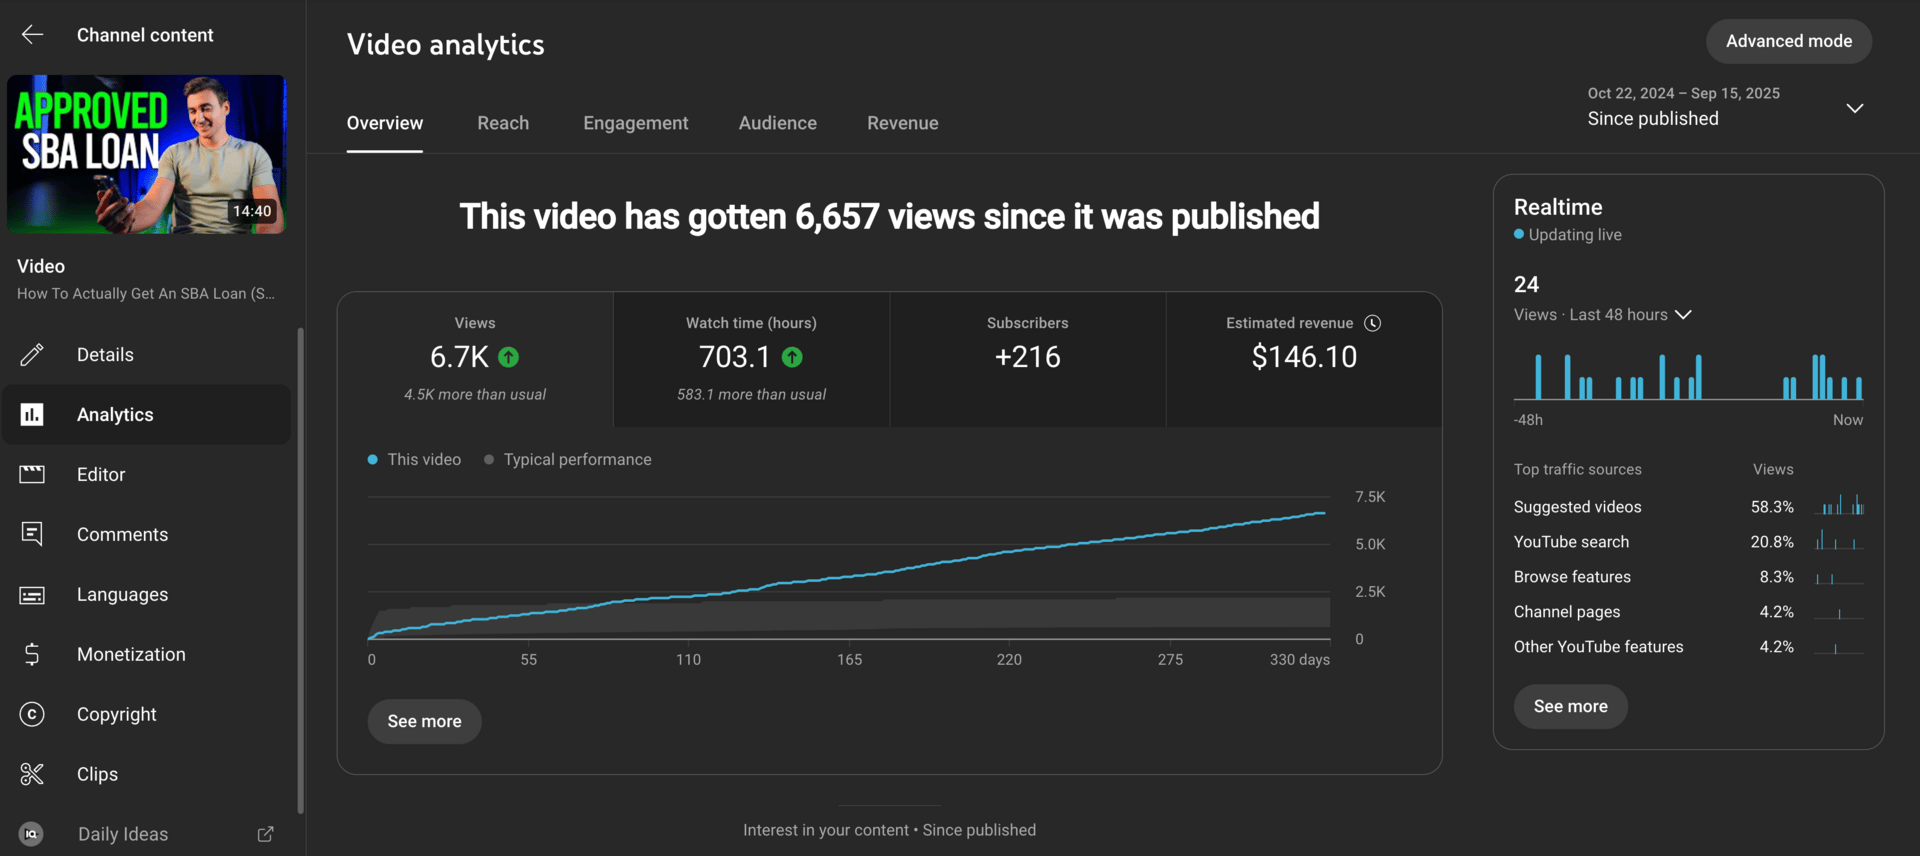Select the Analytics bar chart icon

(x=32, y=415)
